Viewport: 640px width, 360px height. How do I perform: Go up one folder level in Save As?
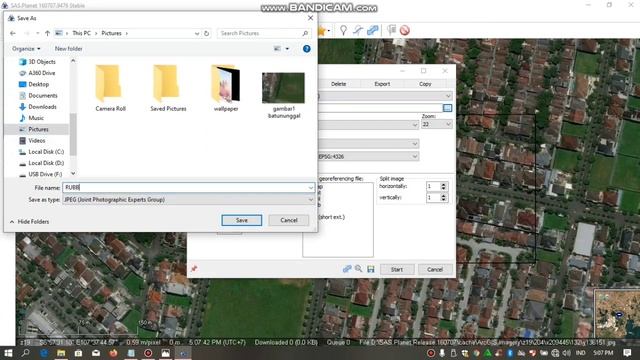tap(47, 33)
